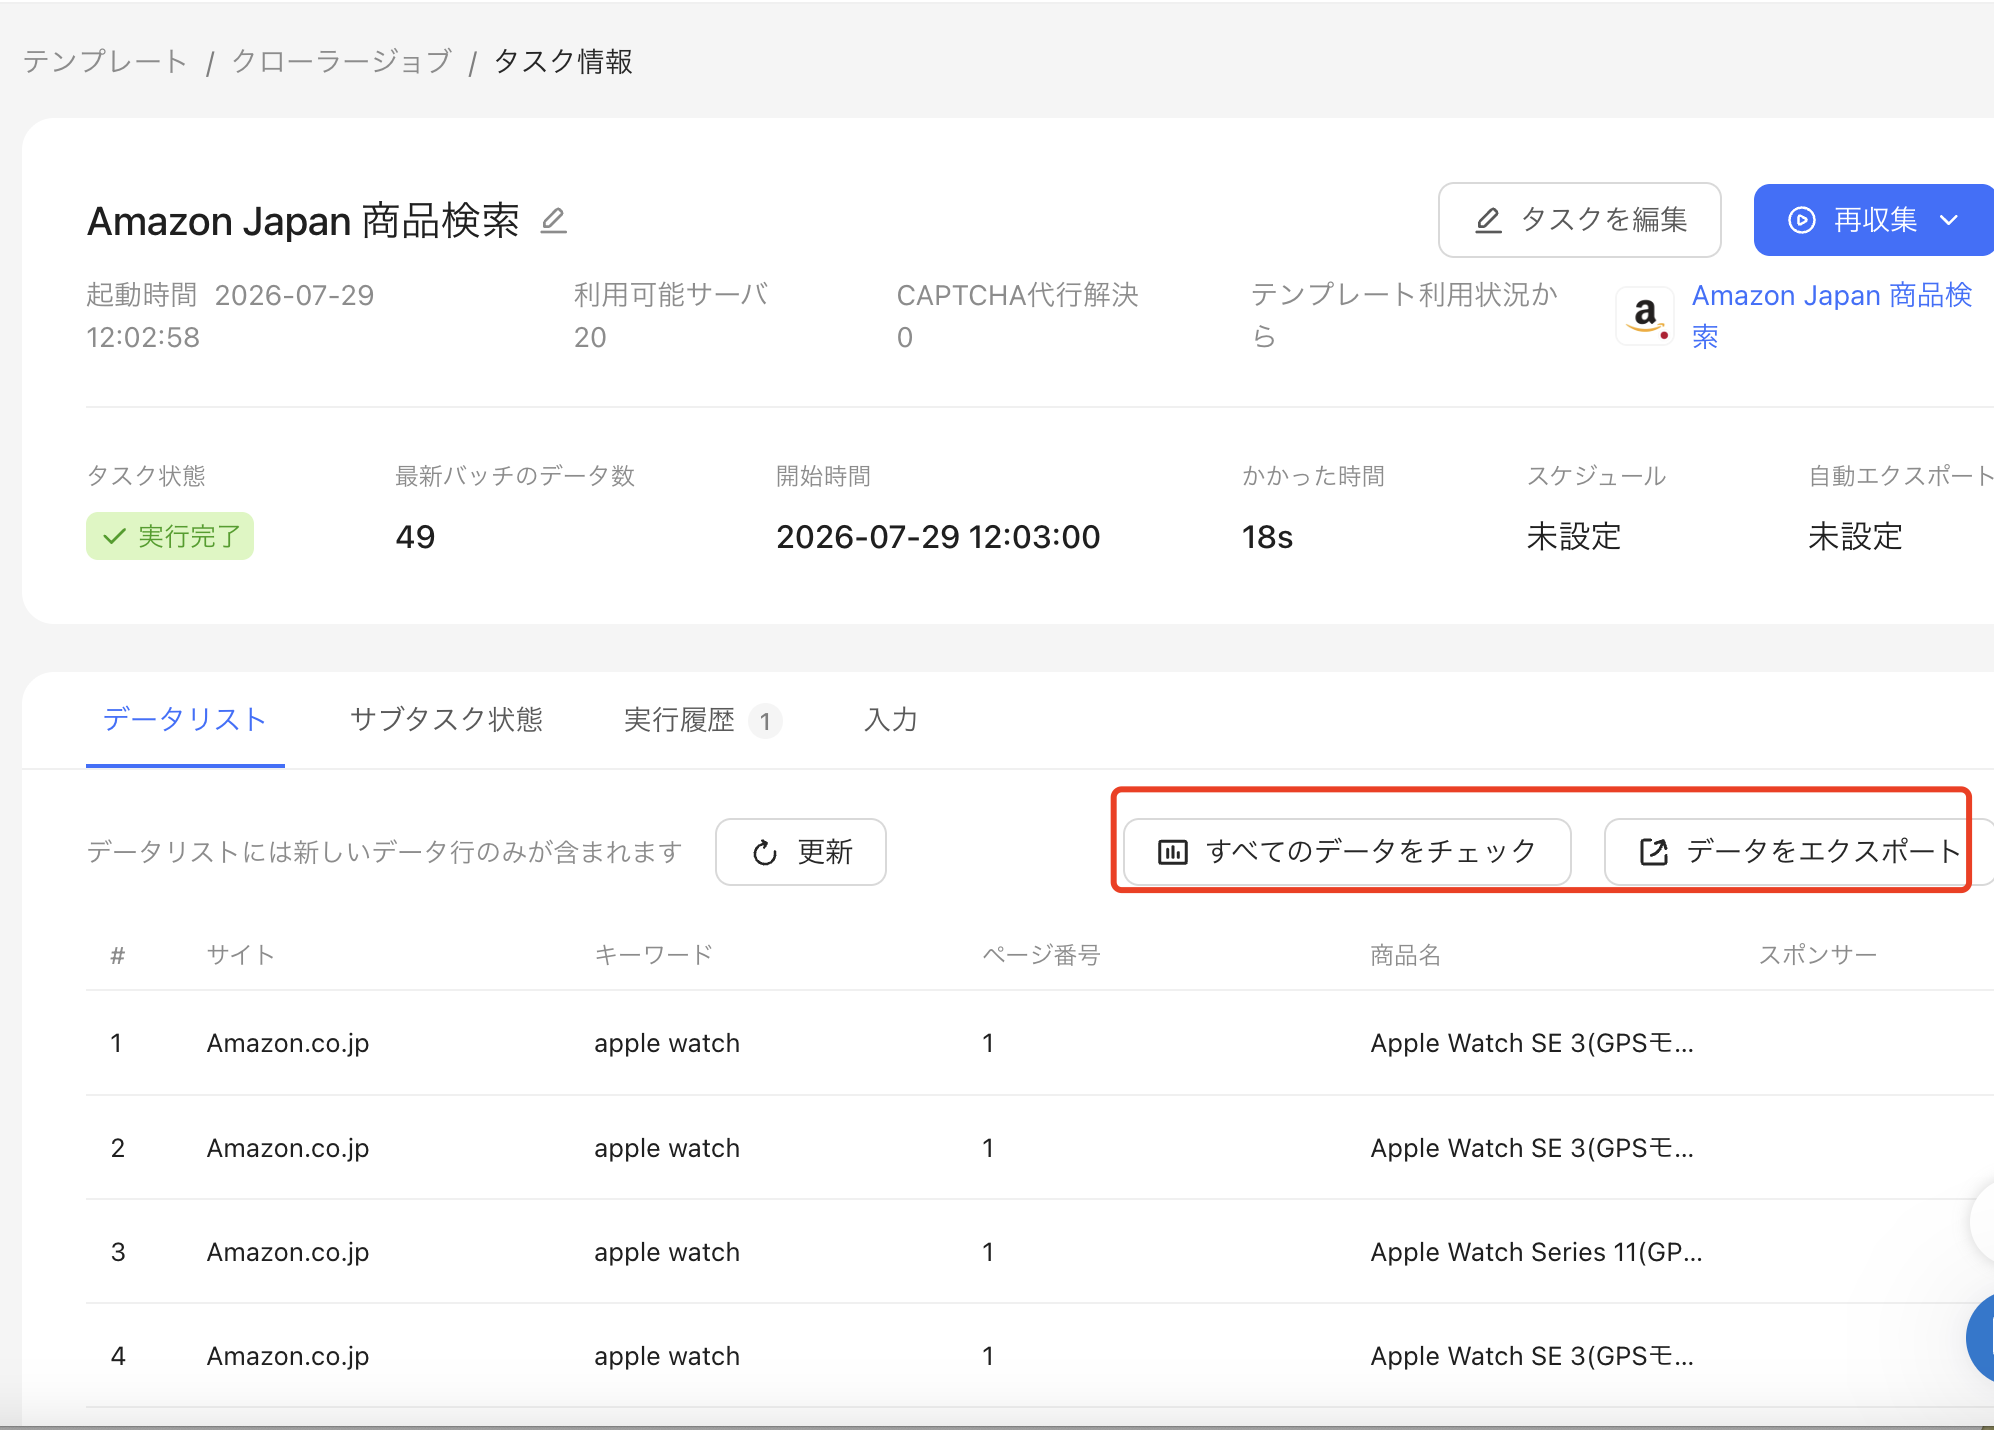Viewport: 1994px width, 1430px height.
Task: Click 未設定 under スケジュール
Action: [x=1574, y=537]
